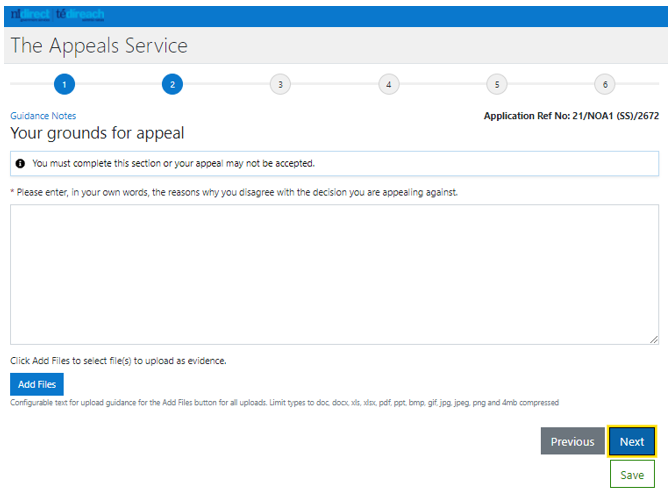Select step 4 circle in progress tracker

tap(389, 84)
